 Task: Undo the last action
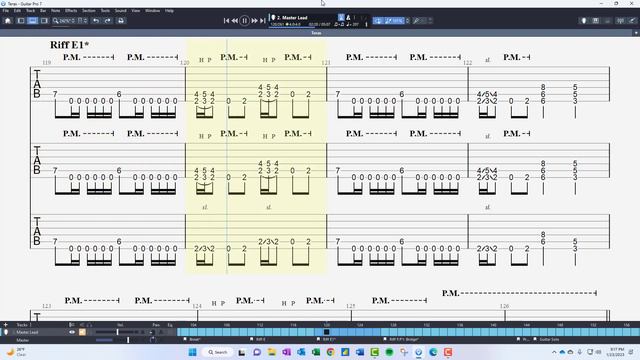96,20
